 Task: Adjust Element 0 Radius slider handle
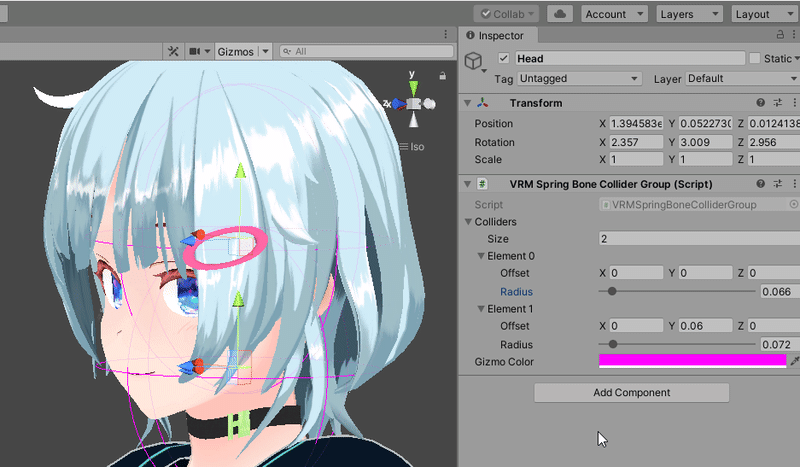click(612, 291)
